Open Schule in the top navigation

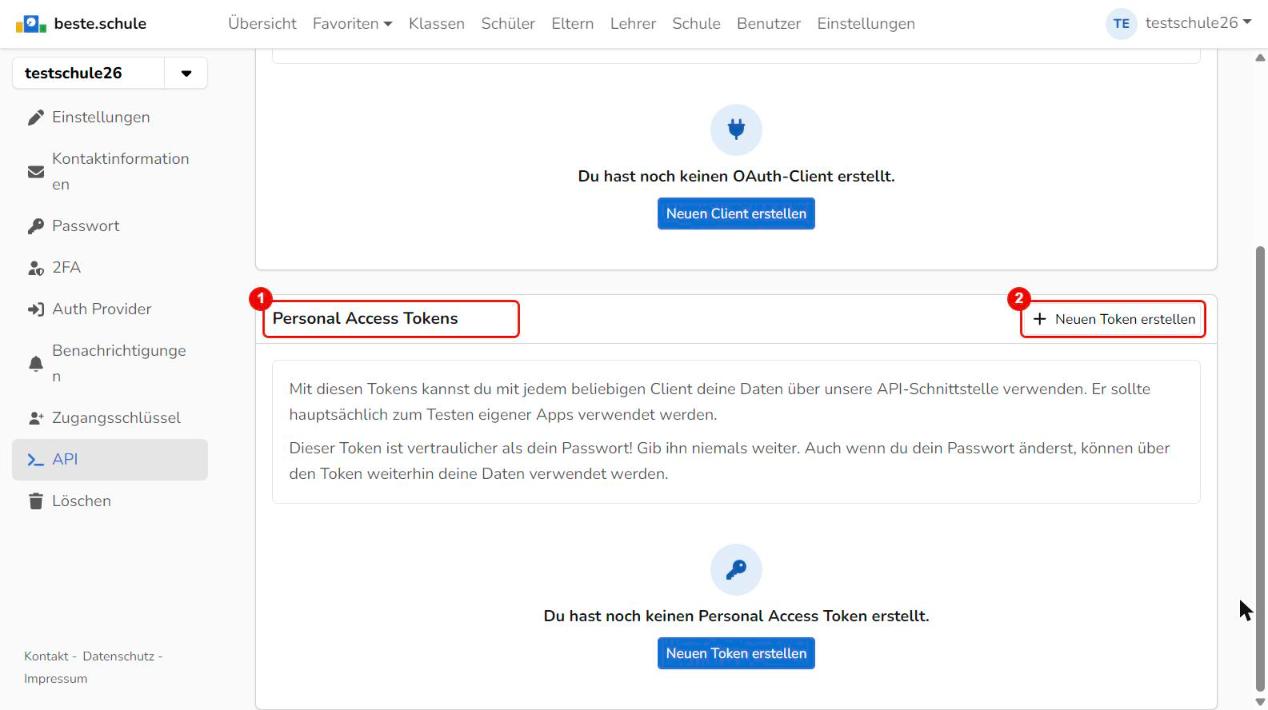point(696,23)
